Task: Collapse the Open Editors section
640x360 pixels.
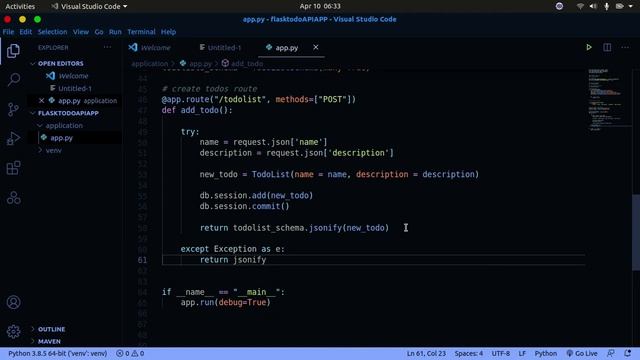Action: [60, 64]
